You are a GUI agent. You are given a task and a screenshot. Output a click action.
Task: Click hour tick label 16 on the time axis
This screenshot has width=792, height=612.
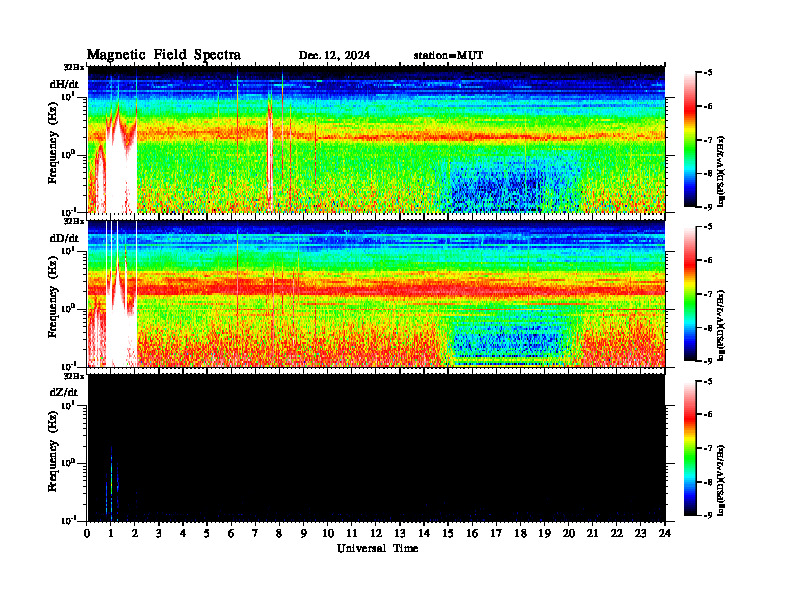[472, 533]
